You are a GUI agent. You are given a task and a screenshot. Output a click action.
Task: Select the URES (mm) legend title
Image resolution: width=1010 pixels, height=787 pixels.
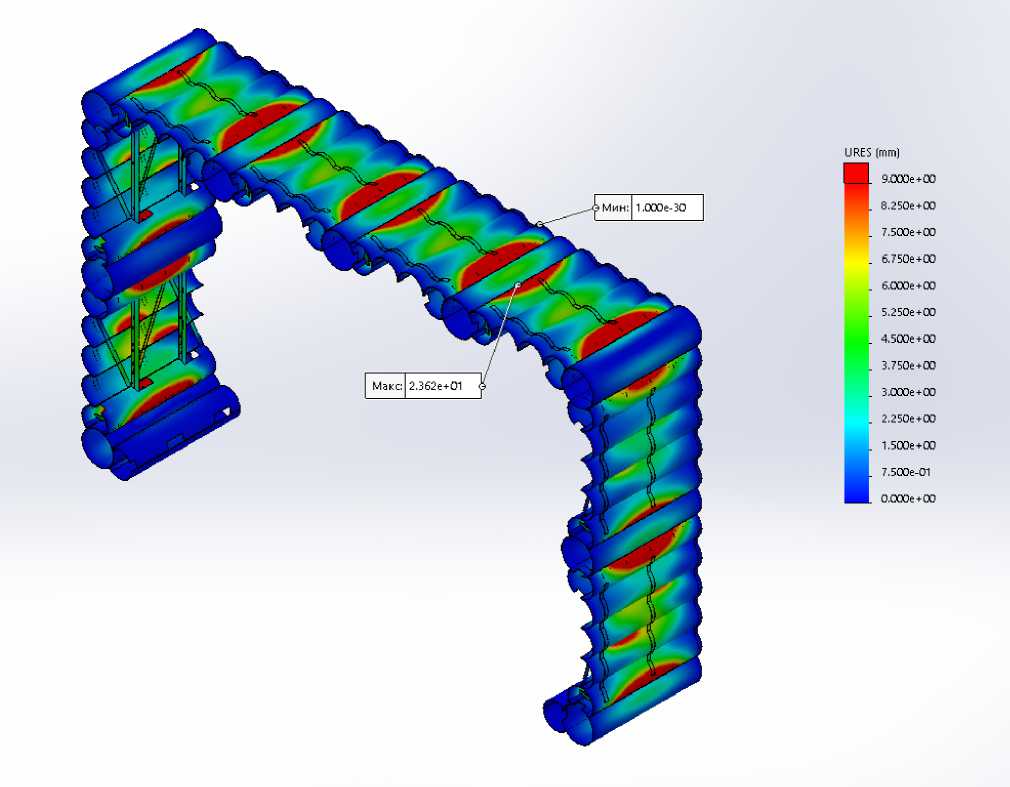click(x=872, y=153)
